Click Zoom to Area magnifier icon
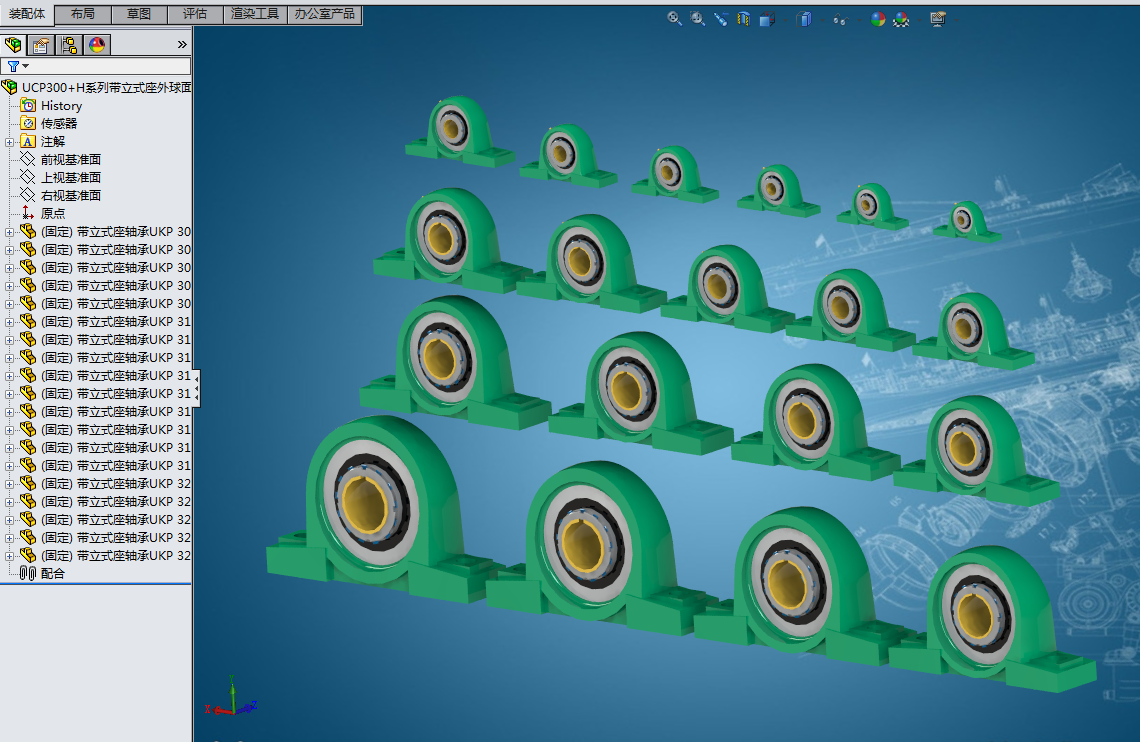This screenshot has height=742, width=1140. 697,19
